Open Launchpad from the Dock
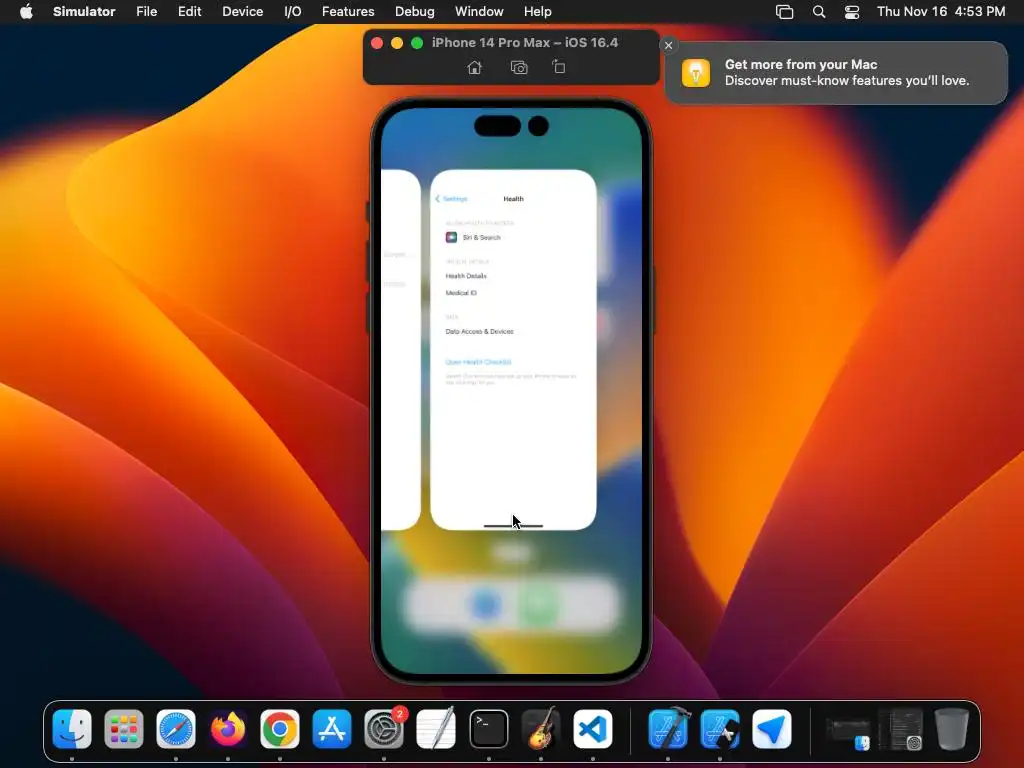This screenshot has width=1024, height=768. click(123, 729)
